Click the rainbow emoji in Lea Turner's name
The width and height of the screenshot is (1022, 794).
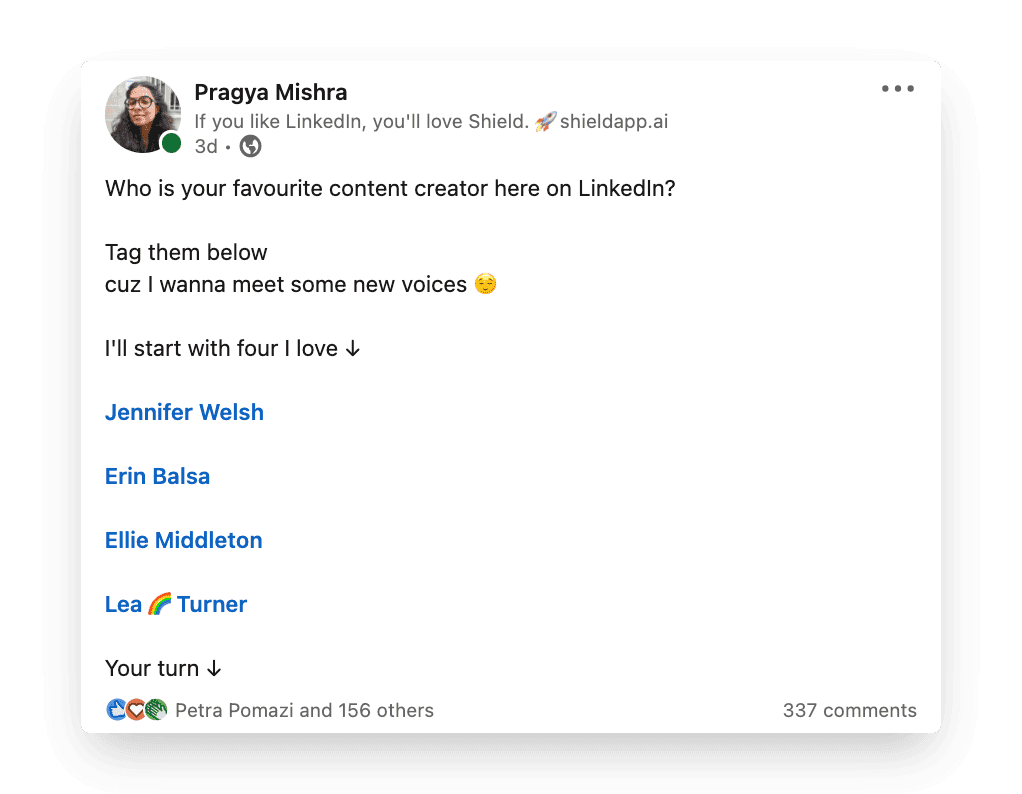[160, 604]
